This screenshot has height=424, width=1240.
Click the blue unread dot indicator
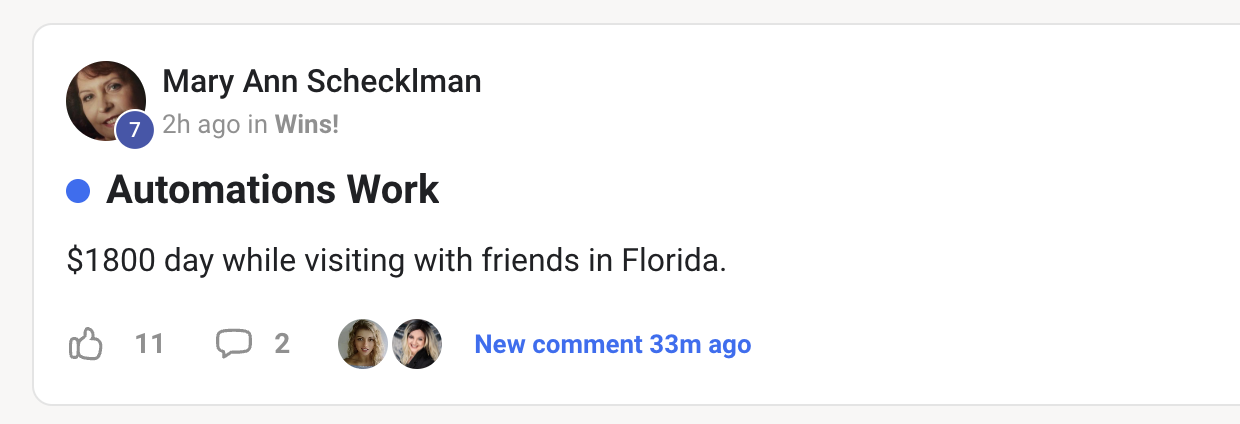(78, 191)
